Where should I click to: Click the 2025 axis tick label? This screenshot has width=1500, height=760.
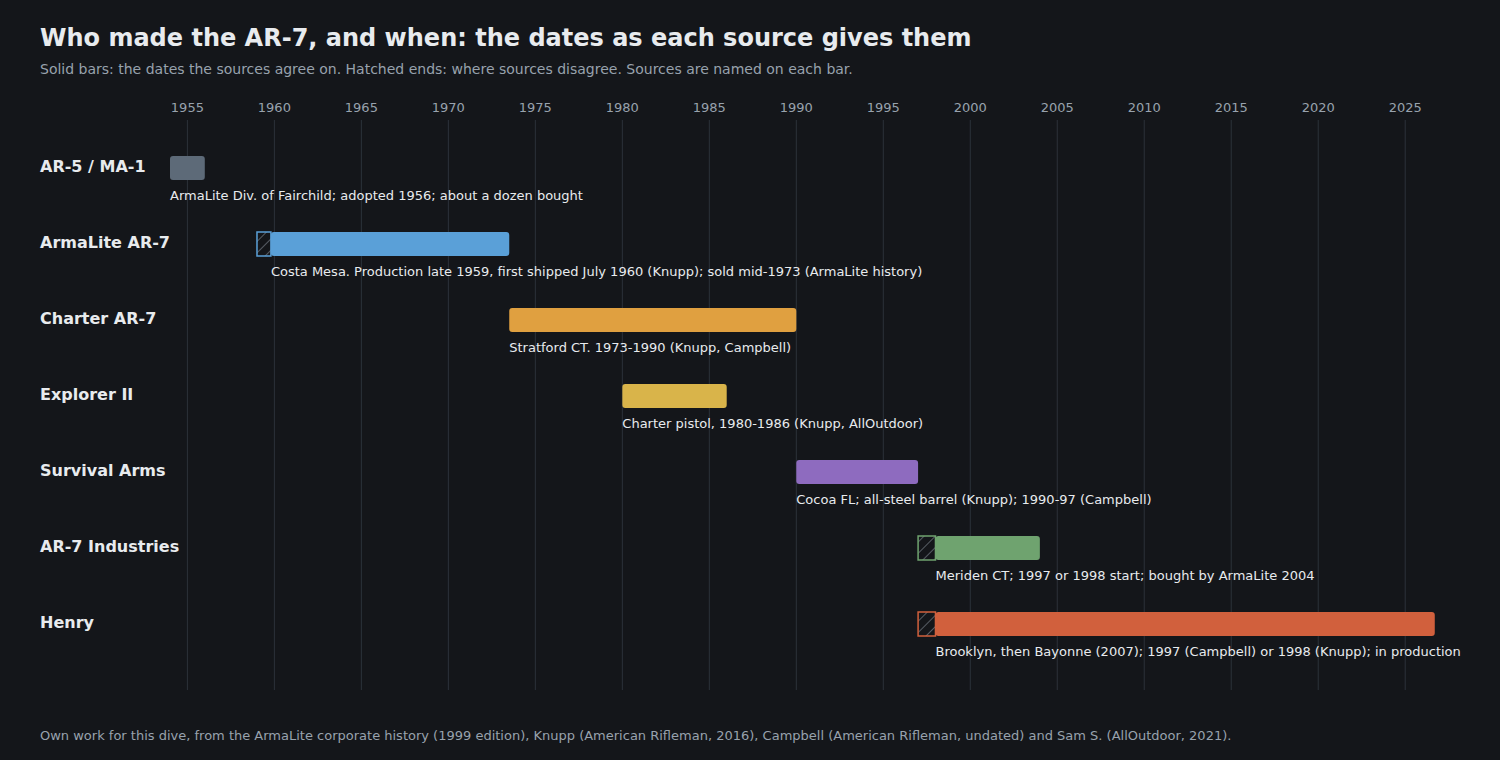pos(1405,108)
